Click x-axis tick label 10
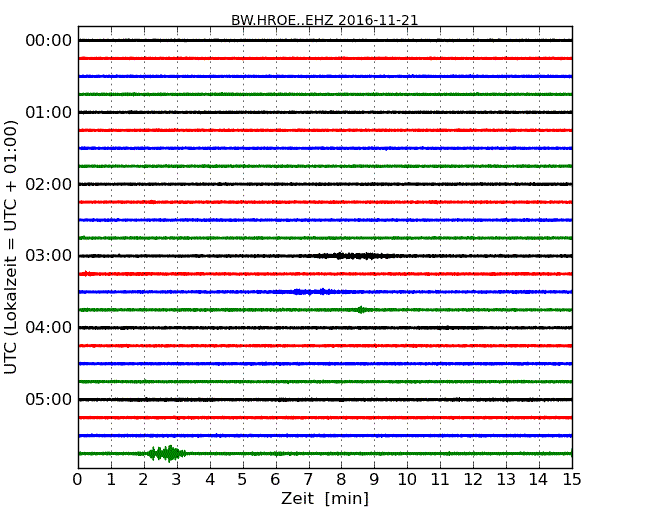Image resolution: width=650 pixels, height=520 pixels. click(407, 480)
